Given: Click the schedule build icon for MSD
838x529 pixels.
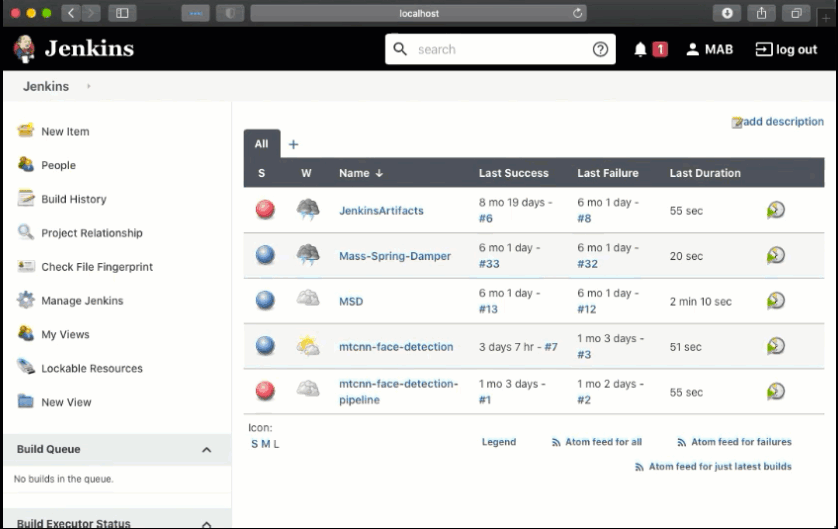Looking at the screenshot, I should point(775,301).
